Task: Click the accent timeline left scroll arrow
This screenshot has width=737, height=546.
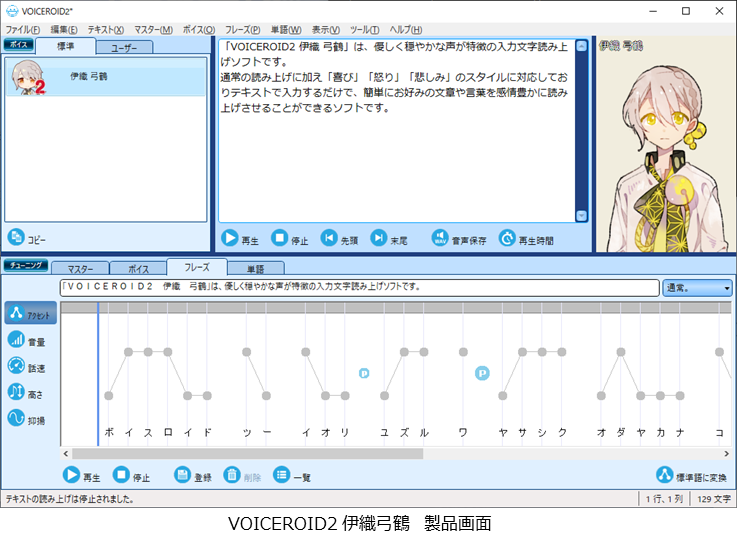Action: pyautogui.click(x=66, y=454)
